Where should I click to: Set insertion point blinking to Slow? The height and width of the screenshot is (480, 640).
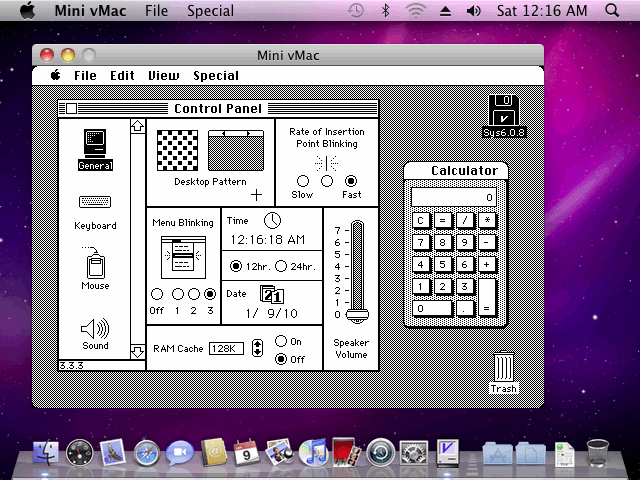302,181
